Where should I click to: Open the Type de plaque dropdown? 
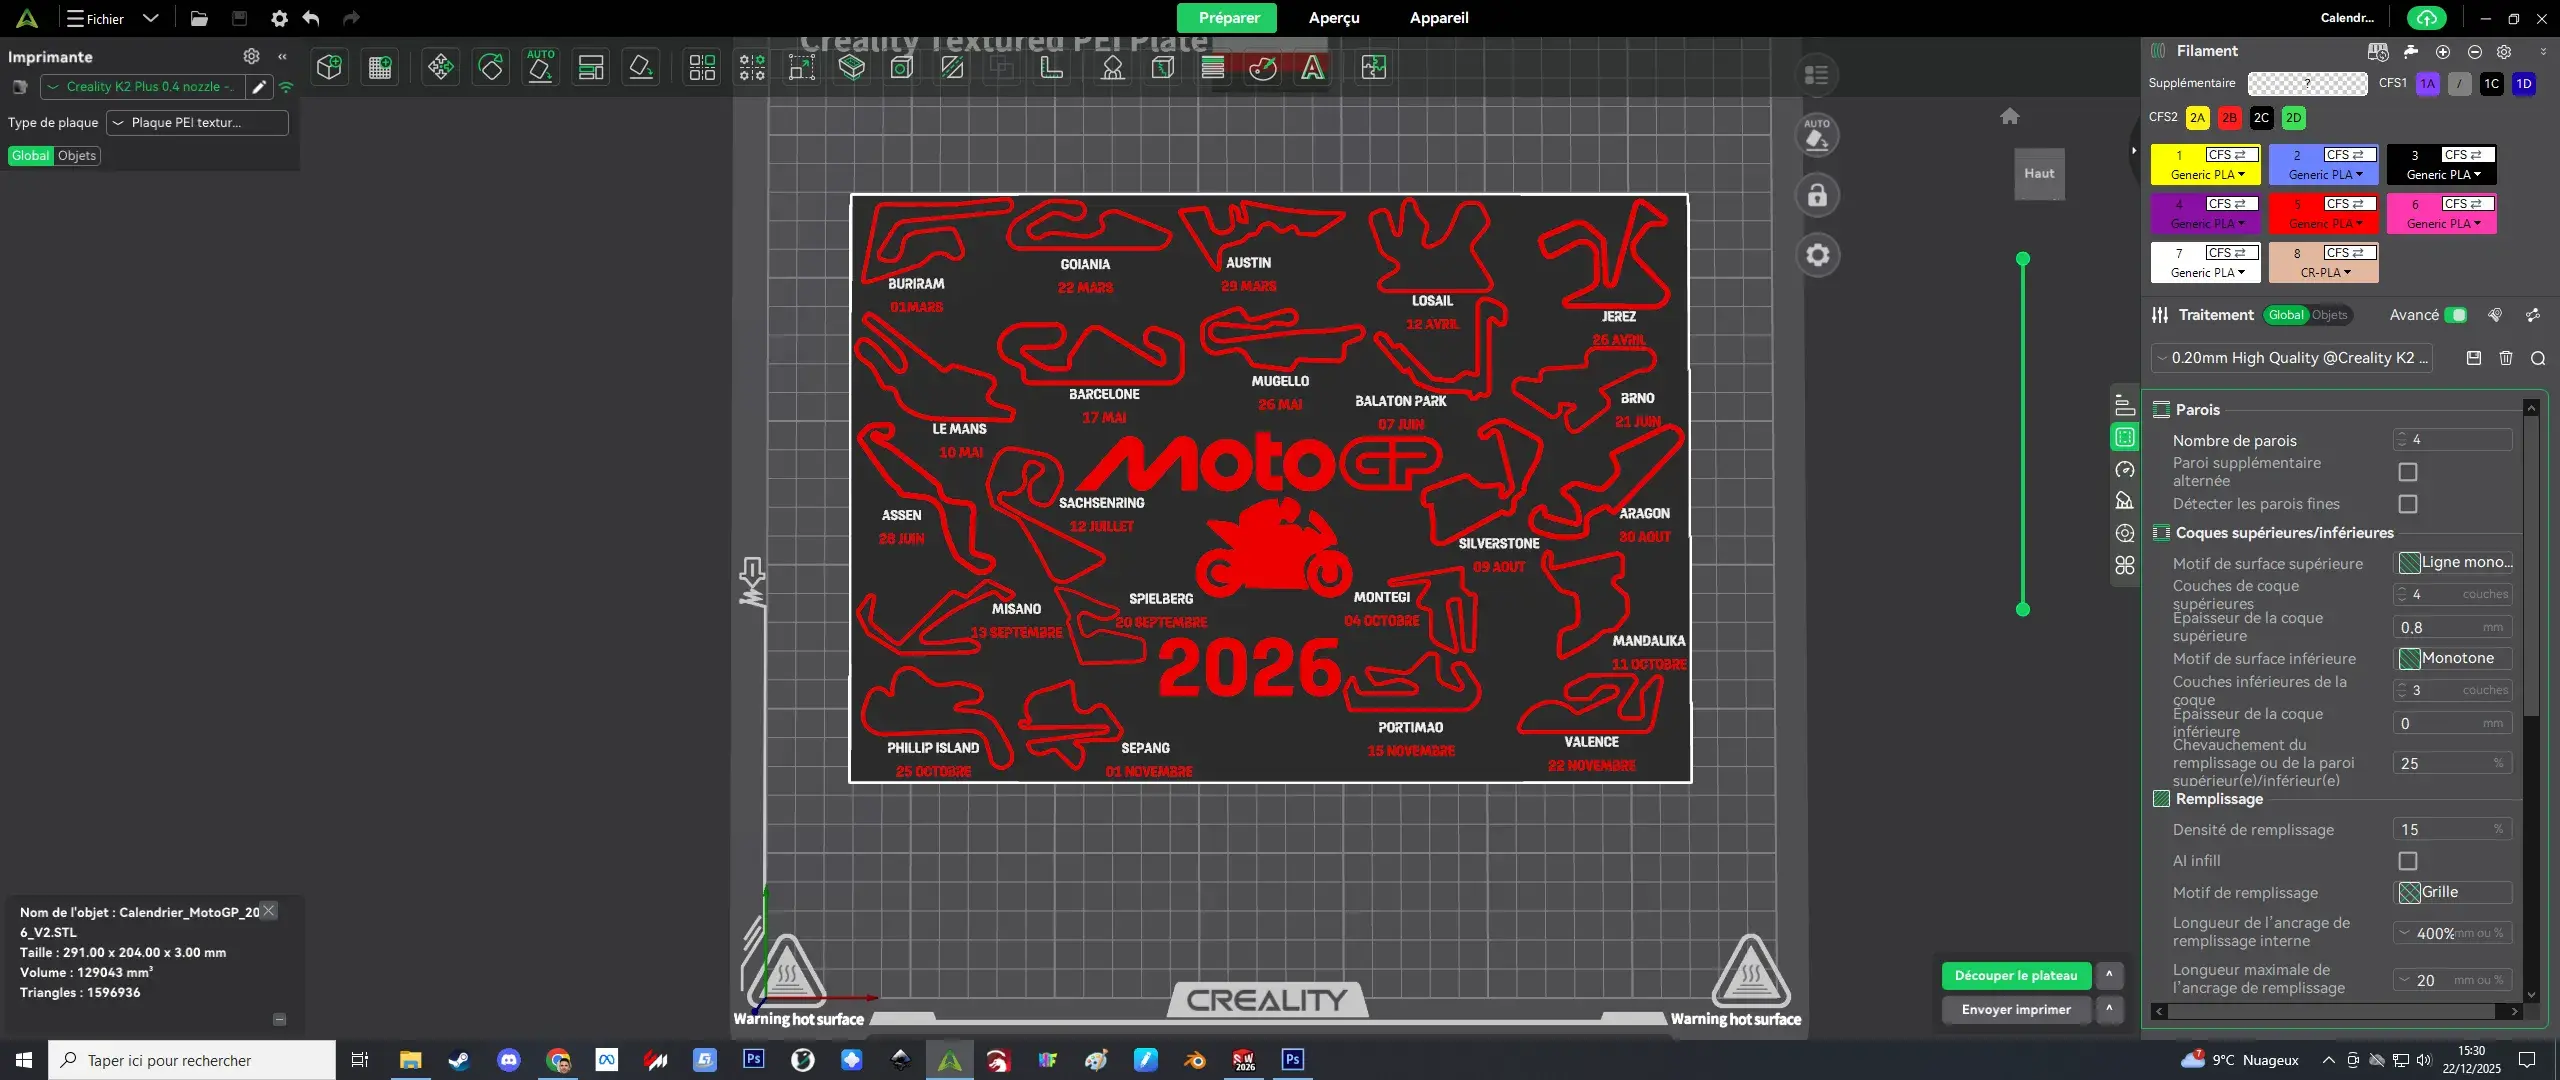(197, 123)
